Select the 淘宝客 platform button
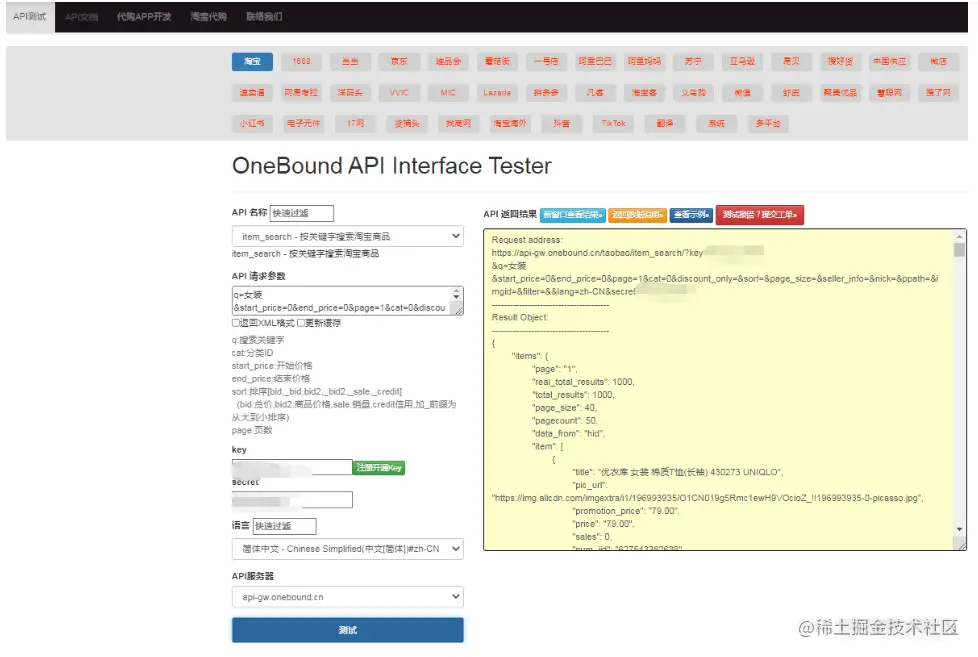This screenshot has height=657, width=978. (x=644, y=92)
